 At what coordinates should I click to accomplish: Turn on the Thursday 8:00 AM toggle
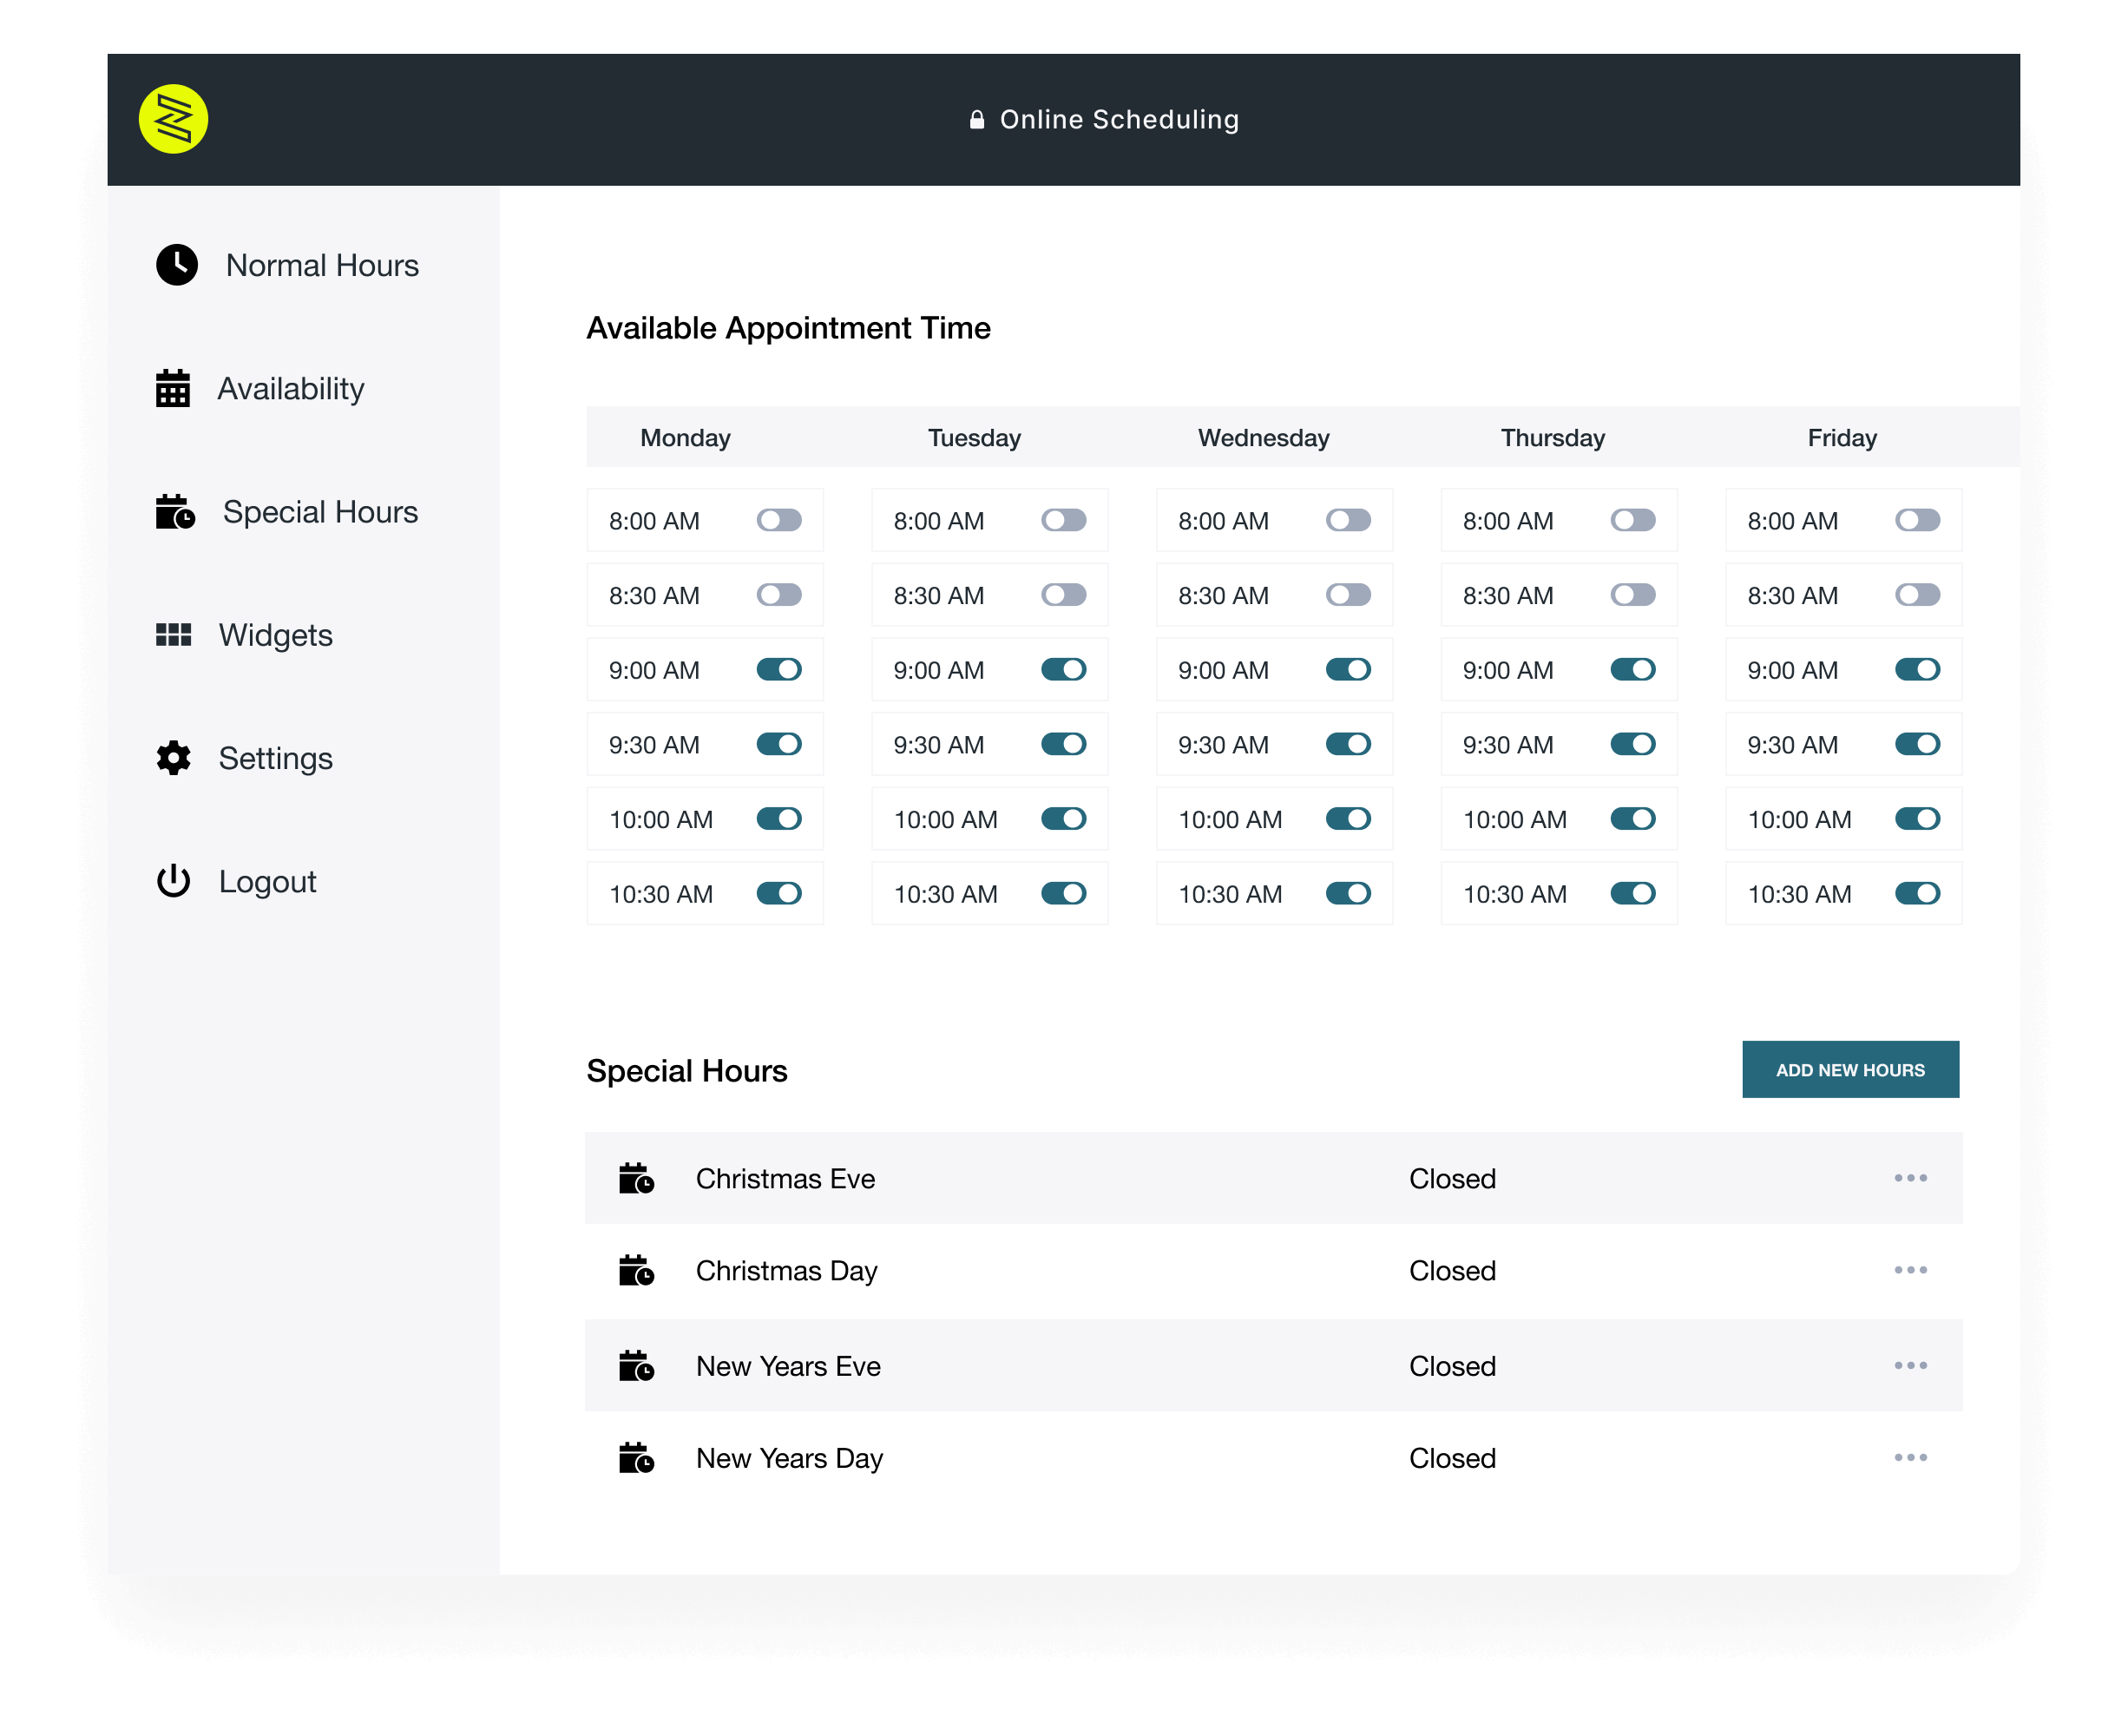pyautogui.click(x=1633, y=520)
